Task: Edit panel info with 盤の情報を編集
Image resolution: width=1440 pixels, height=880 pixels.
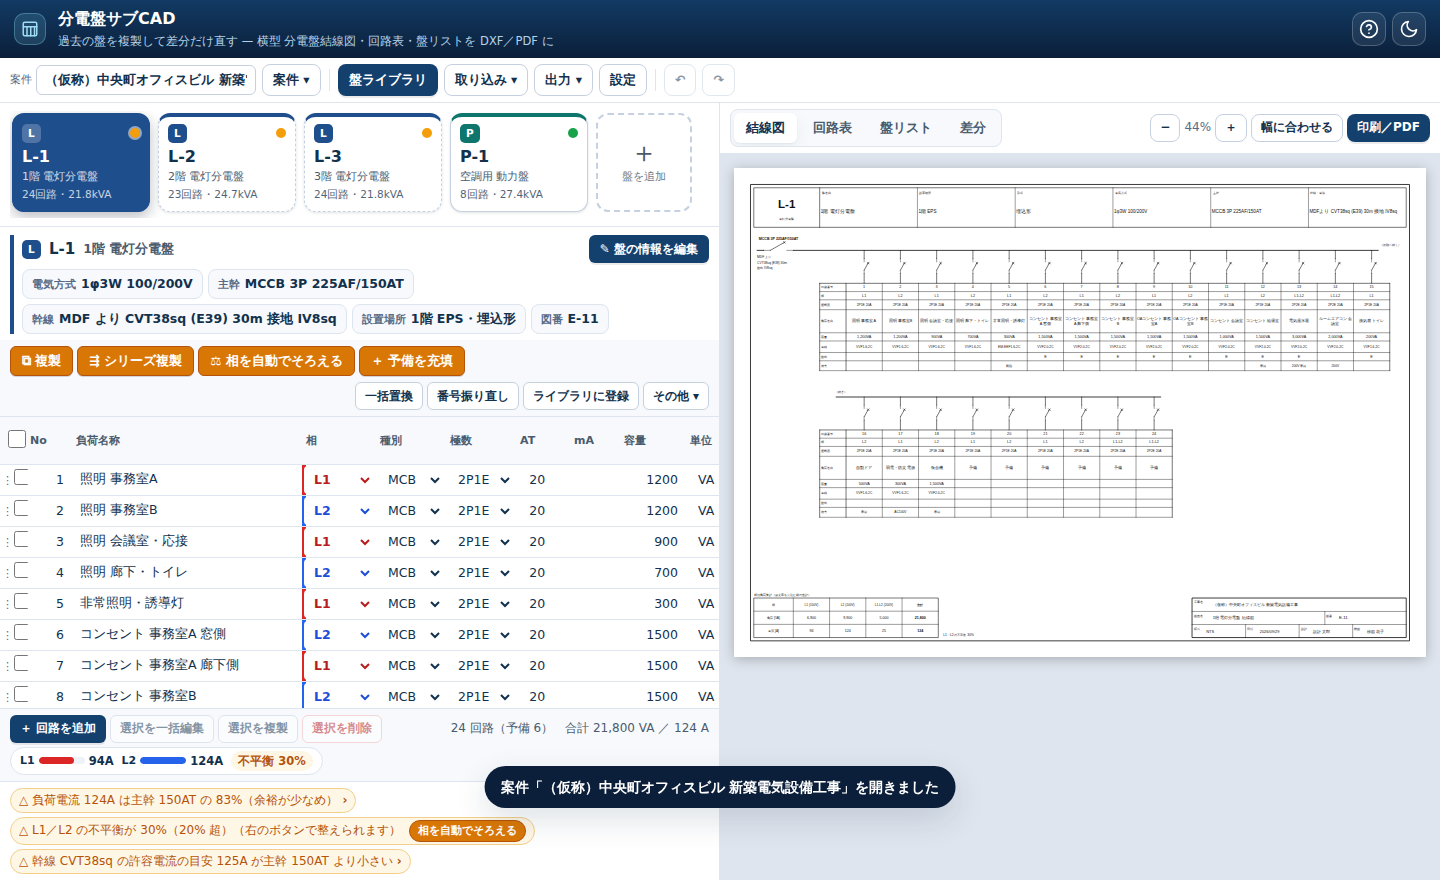Action: tap(649, 249)
